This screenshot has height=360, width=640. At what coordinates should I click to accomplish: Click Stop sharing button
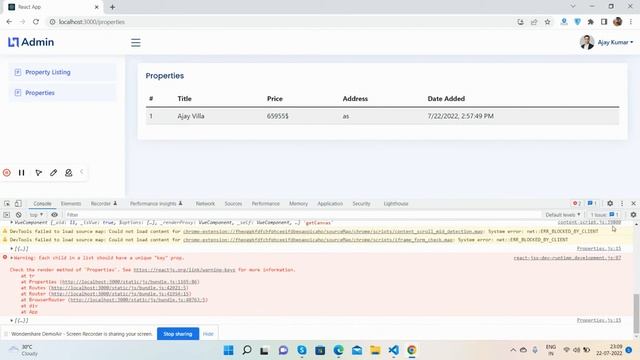point(178,334)
